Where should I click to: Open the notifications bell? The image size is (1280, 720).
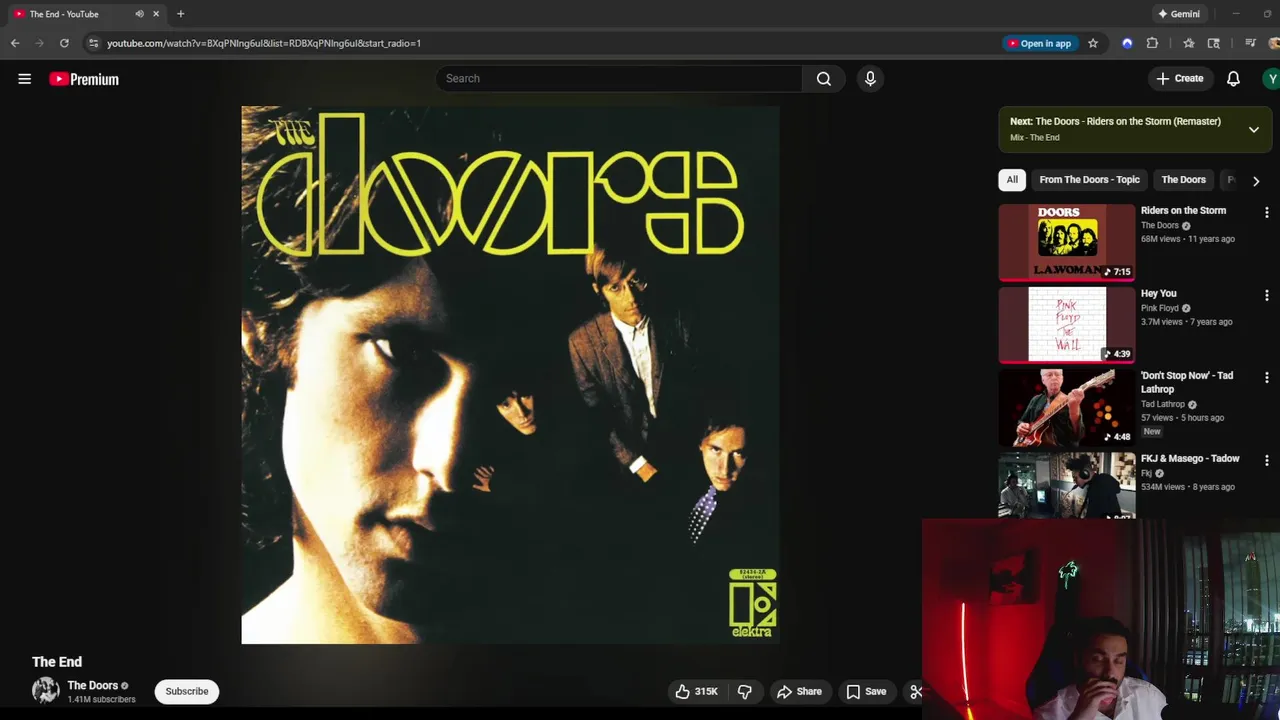[x=1233, y=78]
